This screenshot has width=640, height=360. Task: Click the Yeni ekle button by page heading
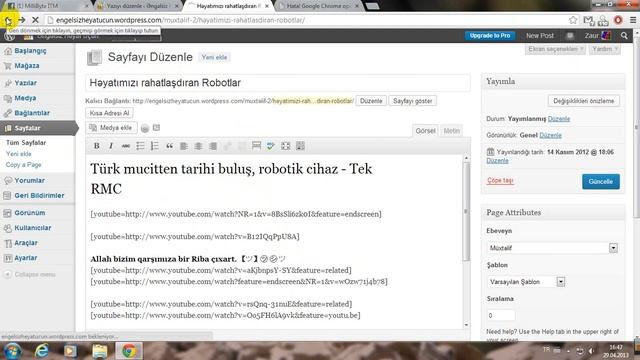[214, 57]
